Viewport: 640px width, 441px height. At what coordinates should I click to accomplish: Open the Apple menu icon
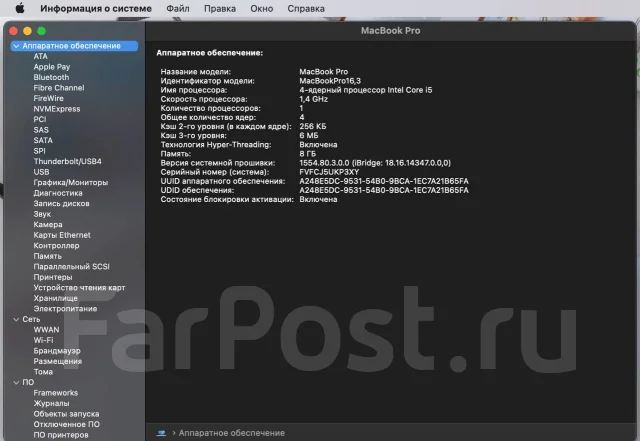pos(20,8)
